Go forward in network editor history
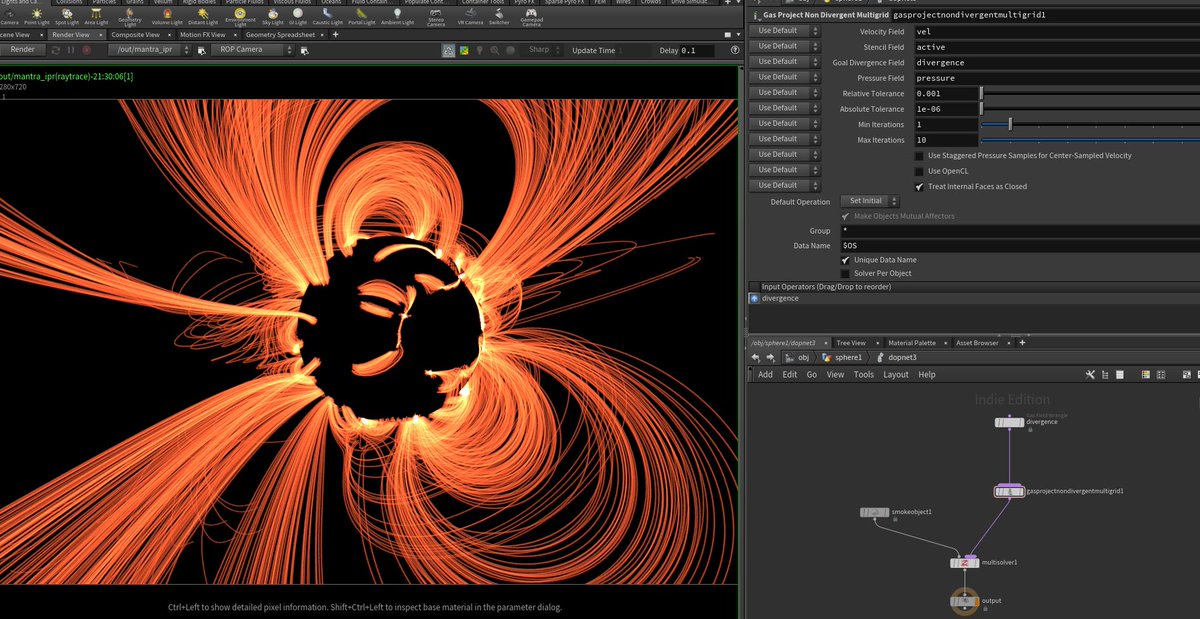The width and height of the screenshot is (1200, 619). pos(771,357)
